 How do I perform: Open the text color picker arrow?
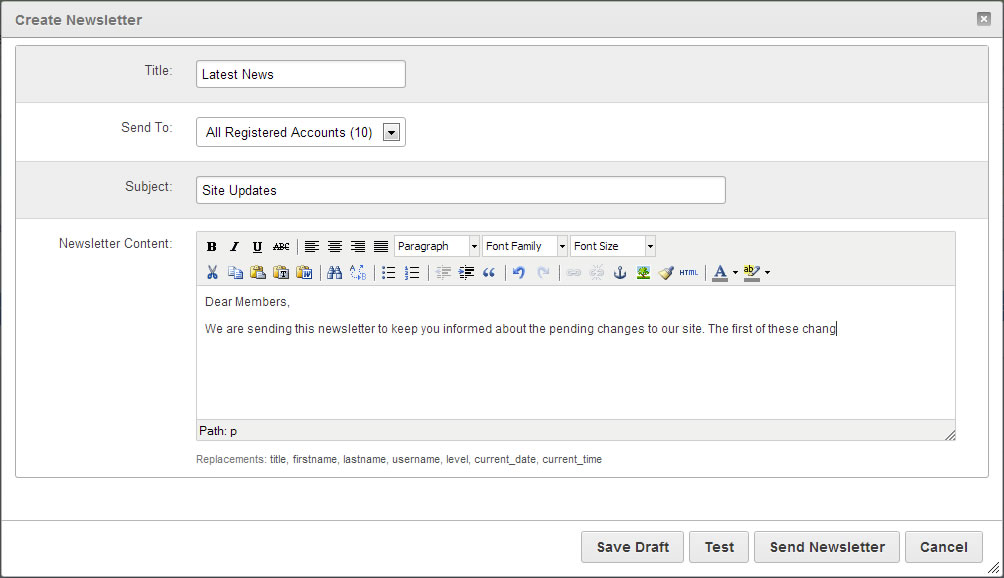point(735,273)
